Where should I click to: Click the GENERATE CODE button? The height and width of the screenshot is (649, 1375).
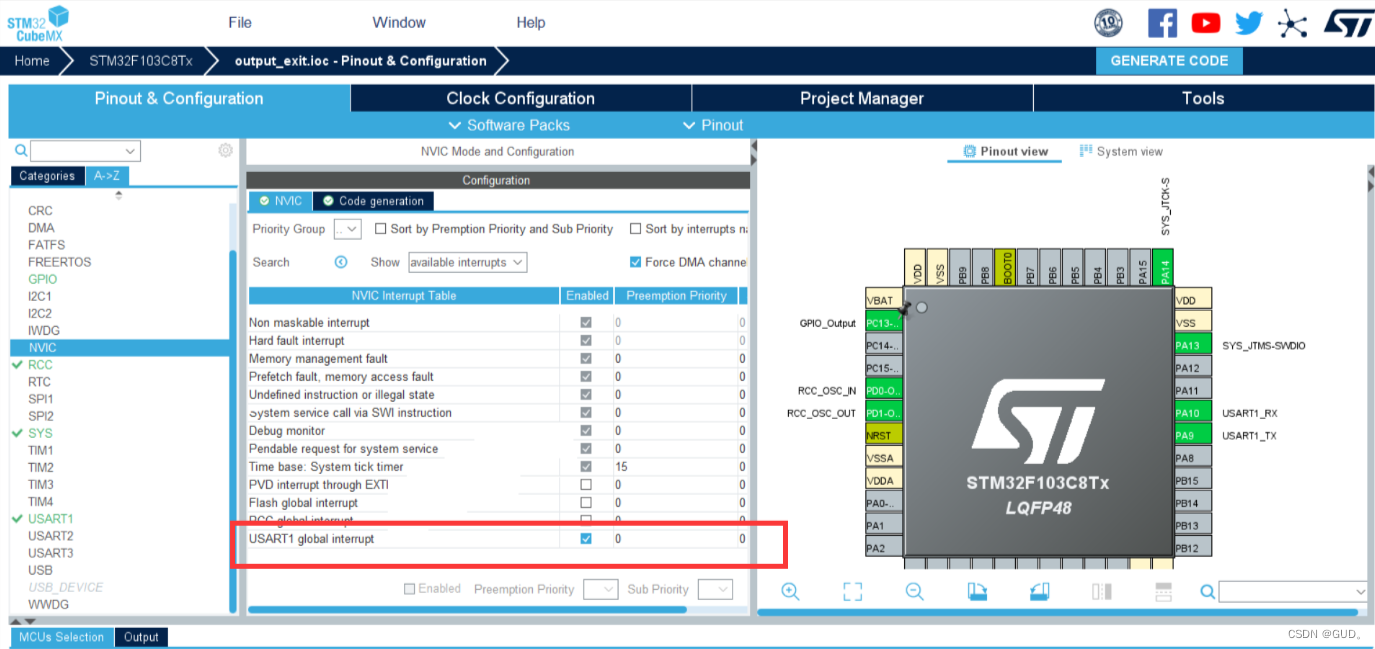coord(1169,60)
